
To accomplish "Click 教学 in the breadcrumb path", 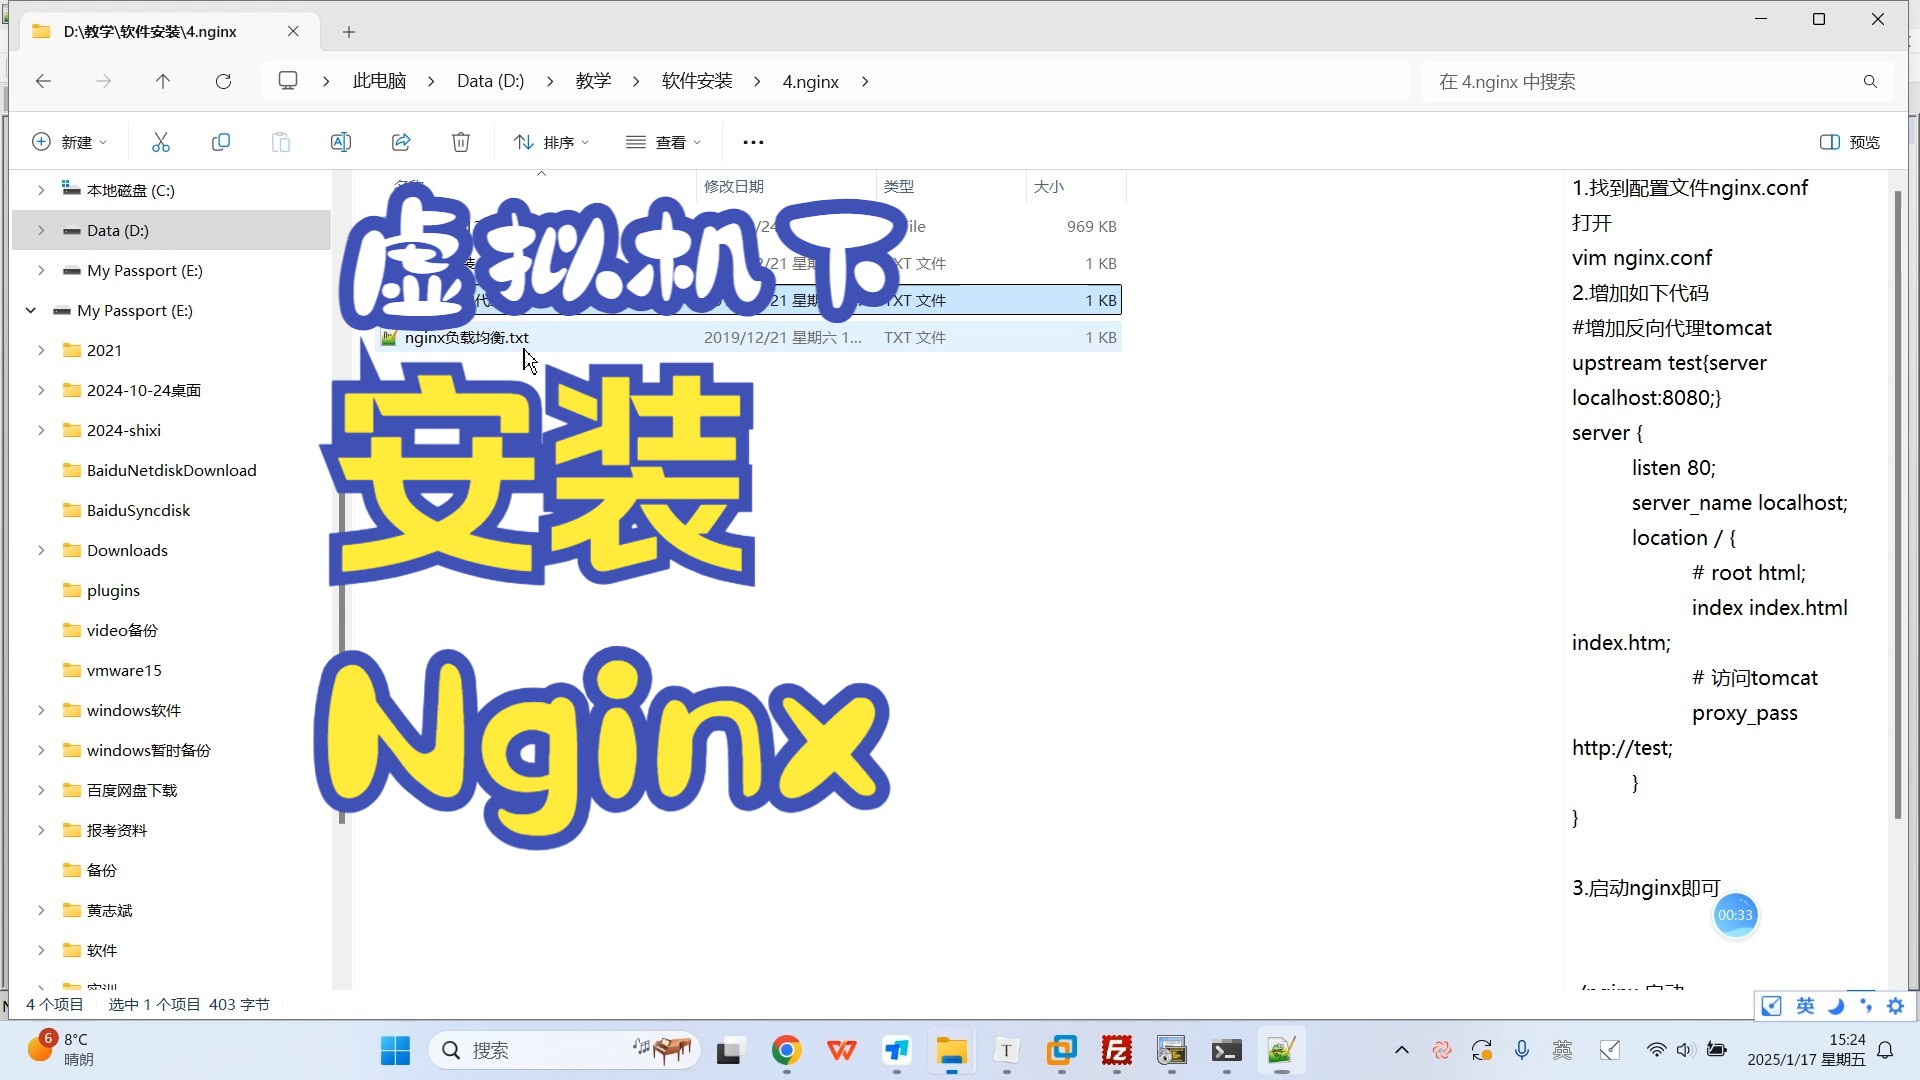I will (593, 81).
